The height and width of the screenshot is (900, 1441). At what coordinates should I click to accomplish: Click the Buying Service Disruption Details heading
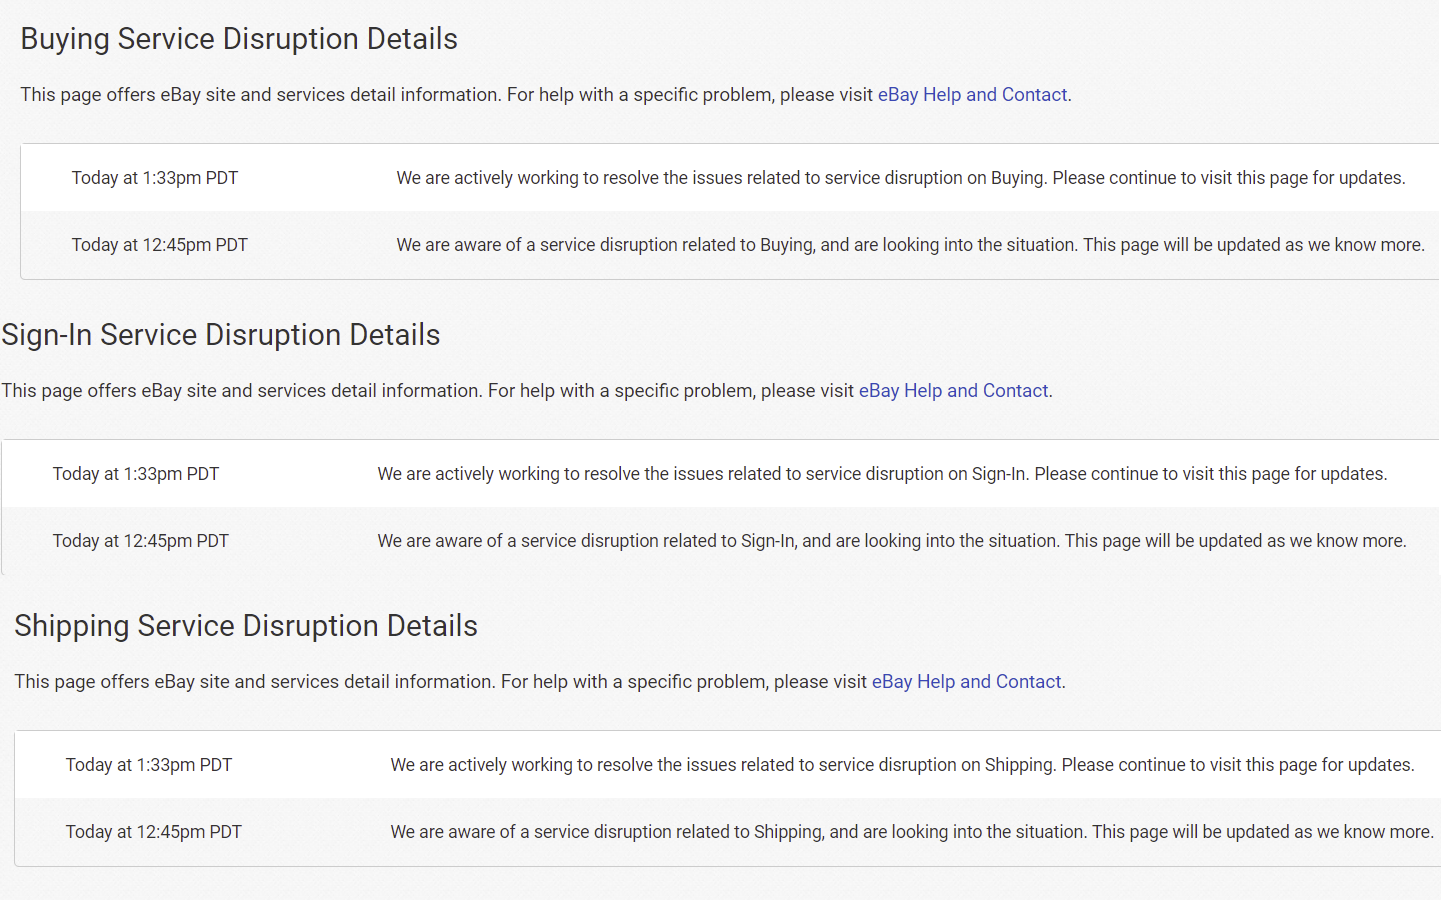coord(239,39)
